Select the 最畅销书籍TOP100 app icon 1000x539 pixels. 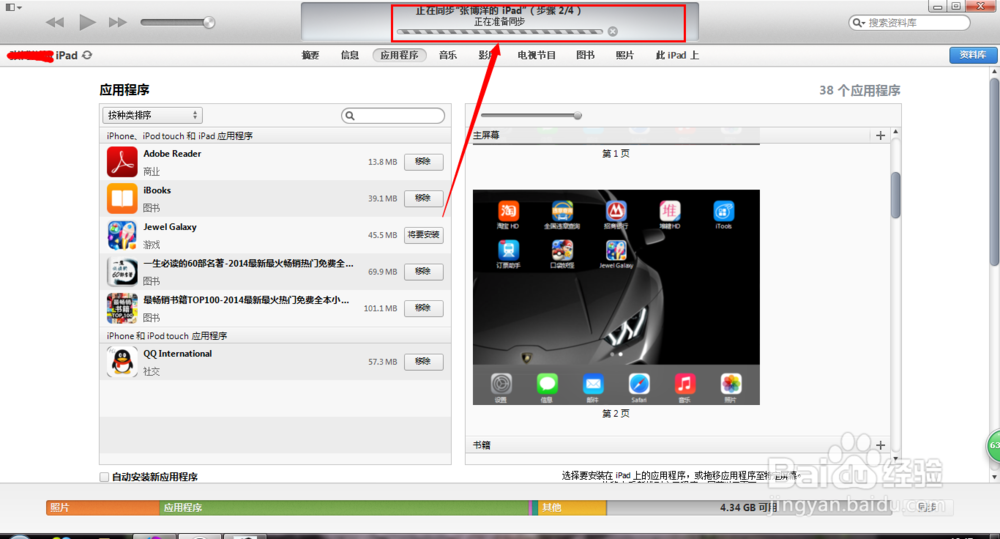(x=122, y=308)
